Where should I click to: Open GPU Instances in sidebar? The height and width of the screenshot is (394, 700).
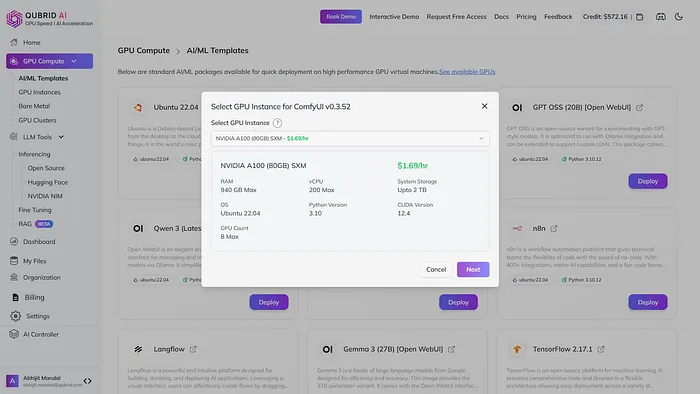click(39, 92)
